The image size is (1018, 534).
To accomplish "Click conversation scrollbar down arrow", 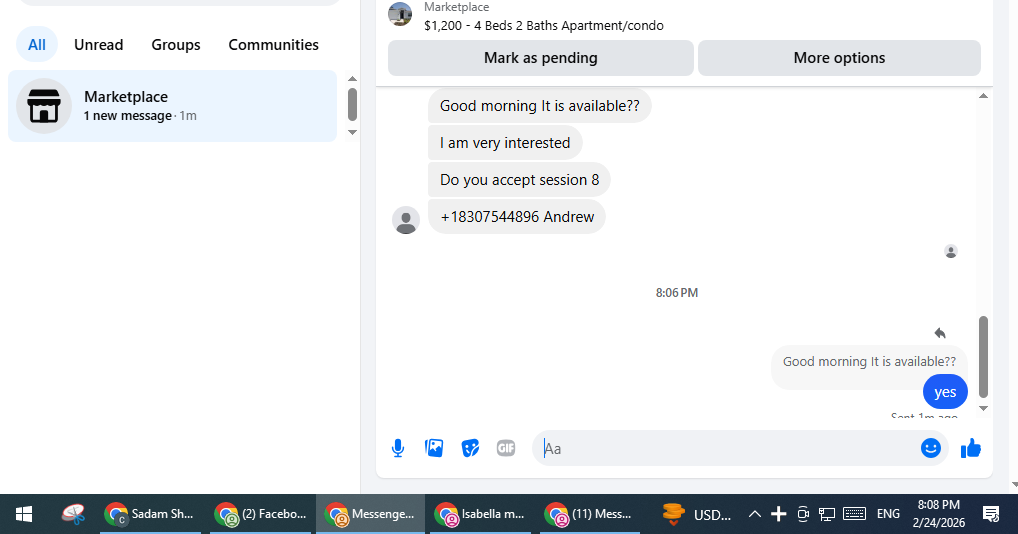I will tap(984, 408).
